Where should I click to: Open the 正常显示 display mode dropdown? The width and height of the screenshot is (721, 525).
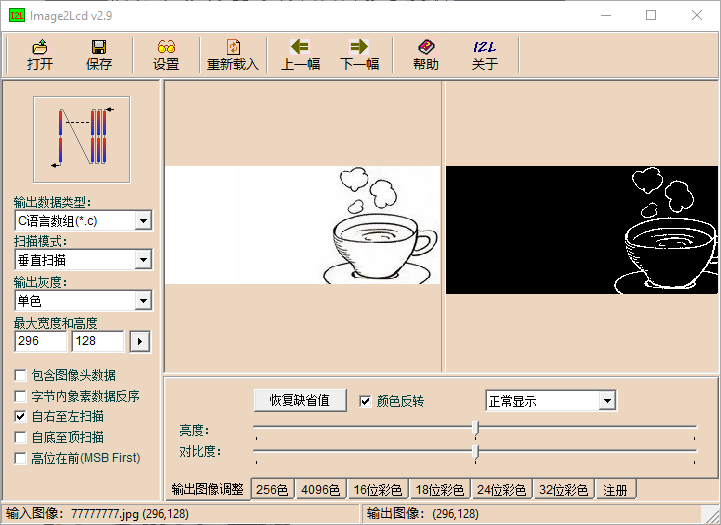click(607, 401)
